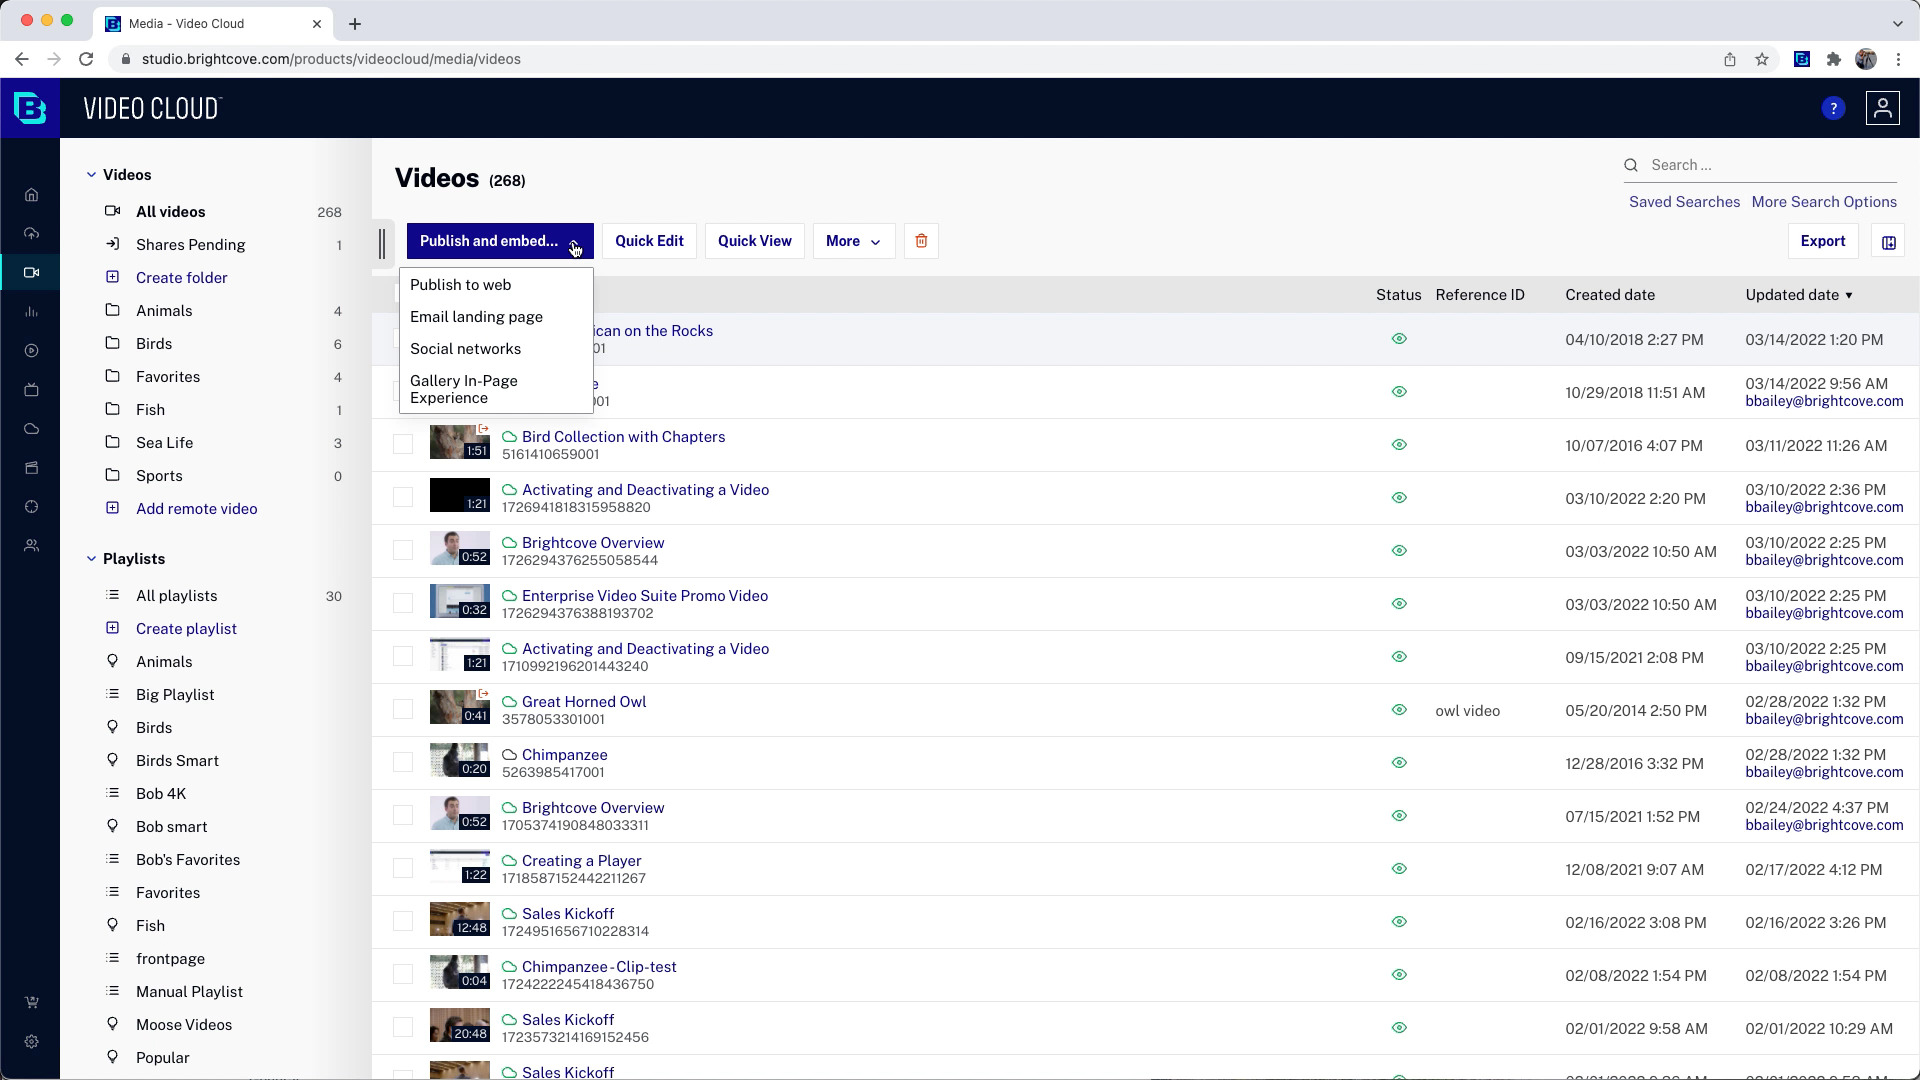Image resolution: width=1920 pixels, height=1080 pixels.
Task: Click Create playlist link
Action: 186,629
